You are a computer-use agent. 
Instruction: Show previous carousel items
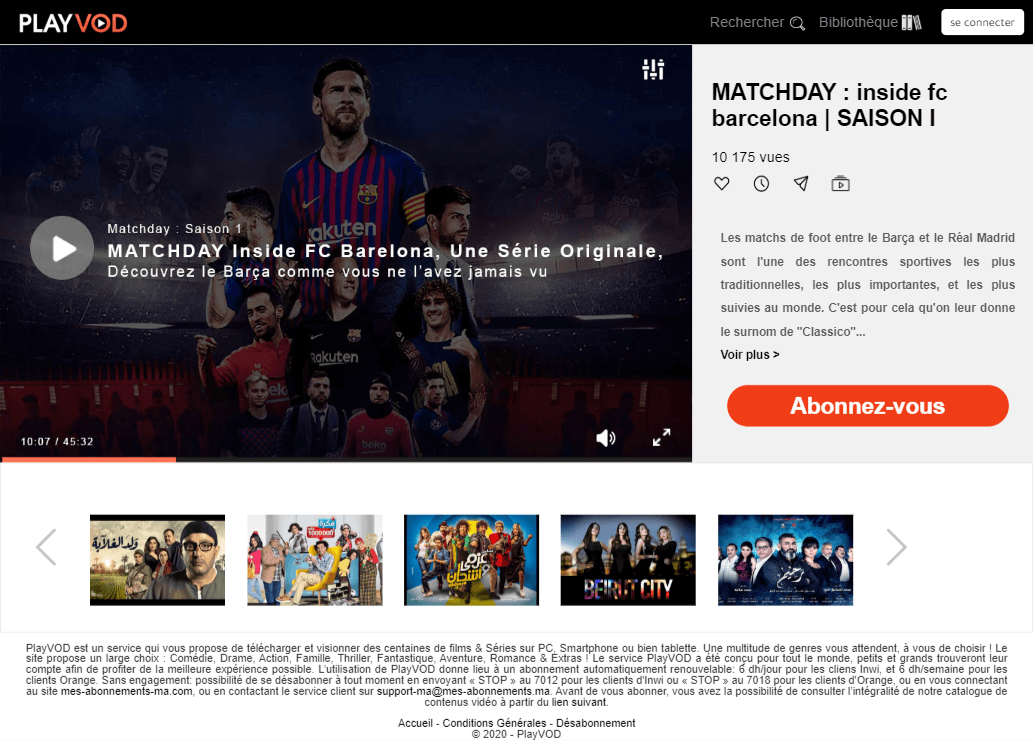coord(46,547)
